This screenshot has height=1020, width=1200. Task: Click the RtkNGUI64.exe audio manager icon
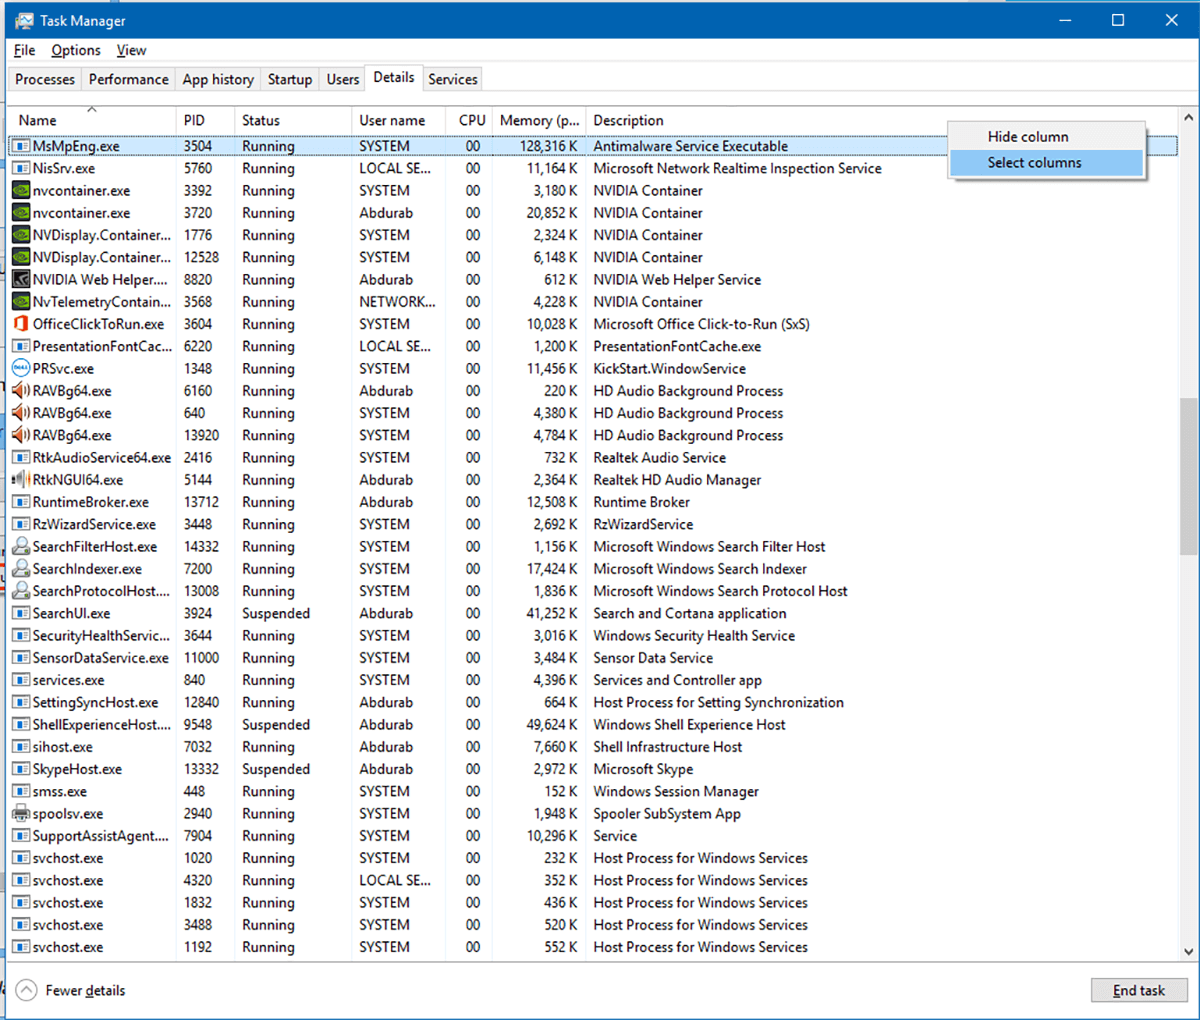pos(20,480)
